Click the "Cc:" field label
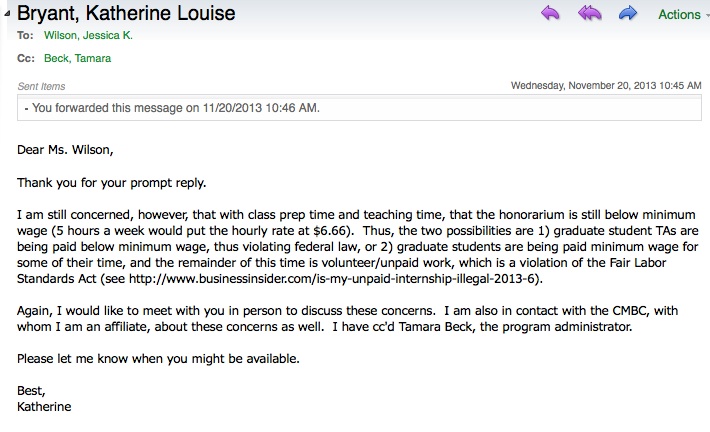This screenshot has height=432, width=710. pos(25,58)
